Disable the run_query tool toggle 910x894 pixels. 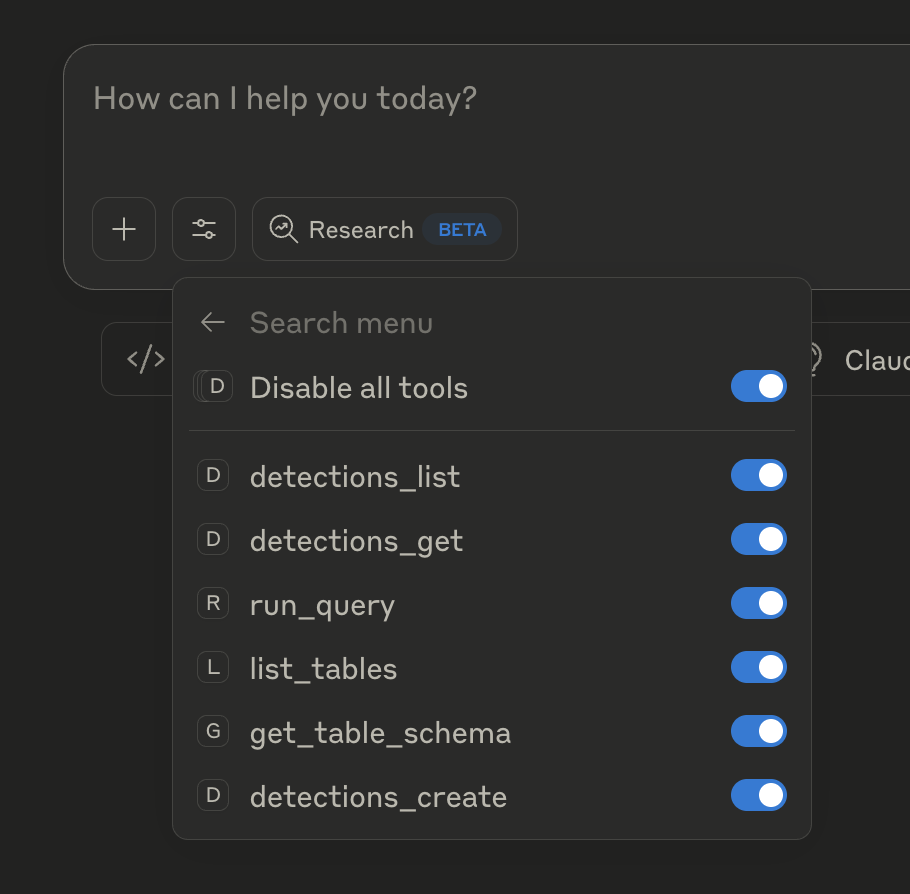pyautogui.click(x=758, y=603)
